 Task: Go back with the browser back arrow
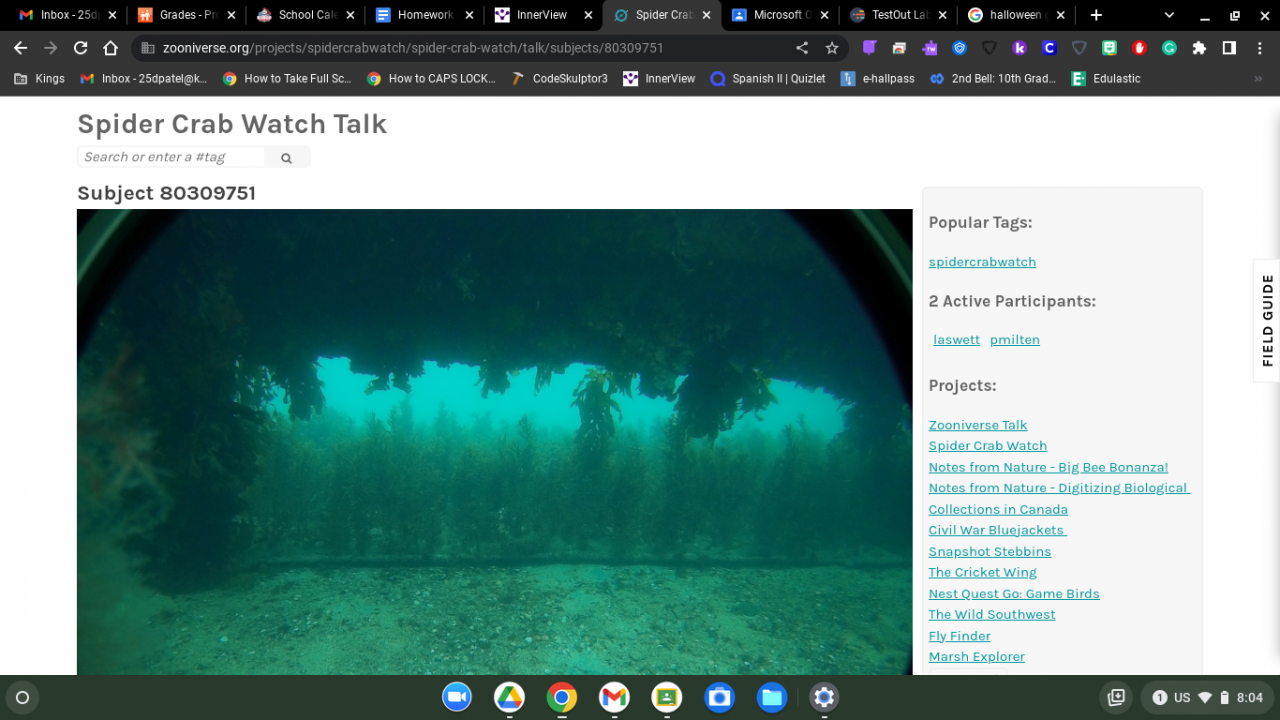pyautogui.click(x=21, y=48)
